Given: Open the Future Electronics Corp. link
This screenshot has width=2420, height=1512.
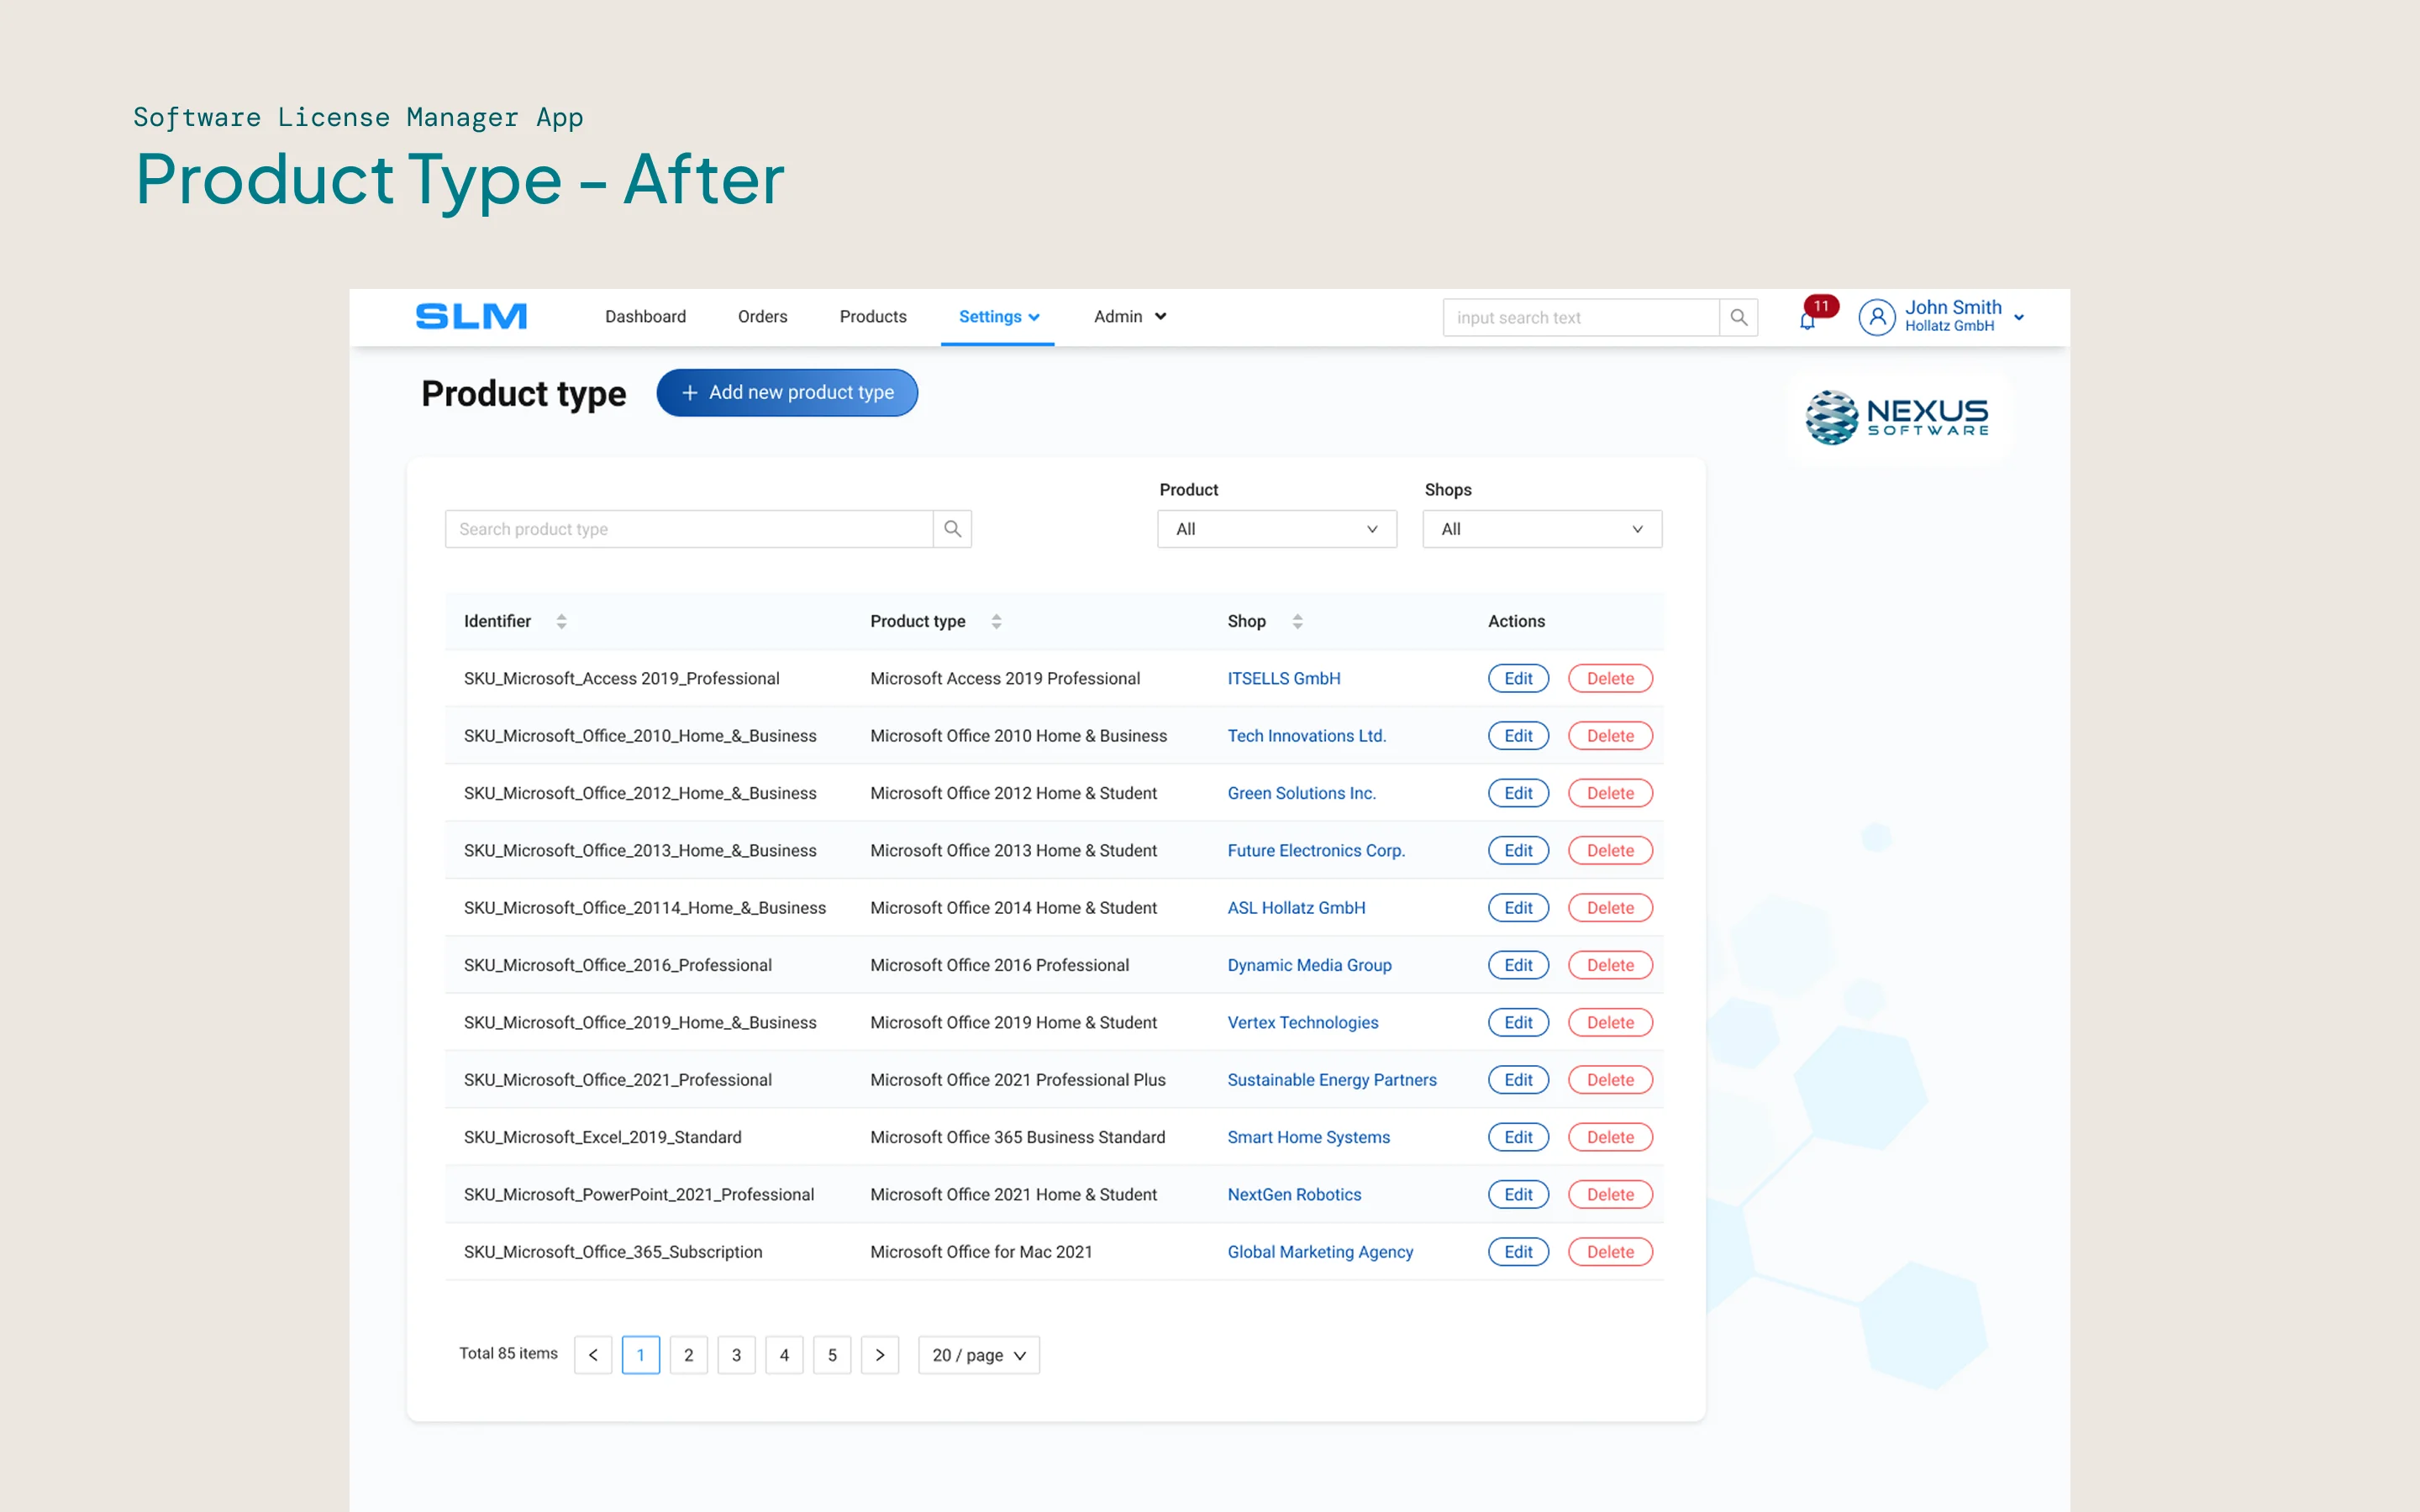Looking at the screenshot, I should (1316, 850).
